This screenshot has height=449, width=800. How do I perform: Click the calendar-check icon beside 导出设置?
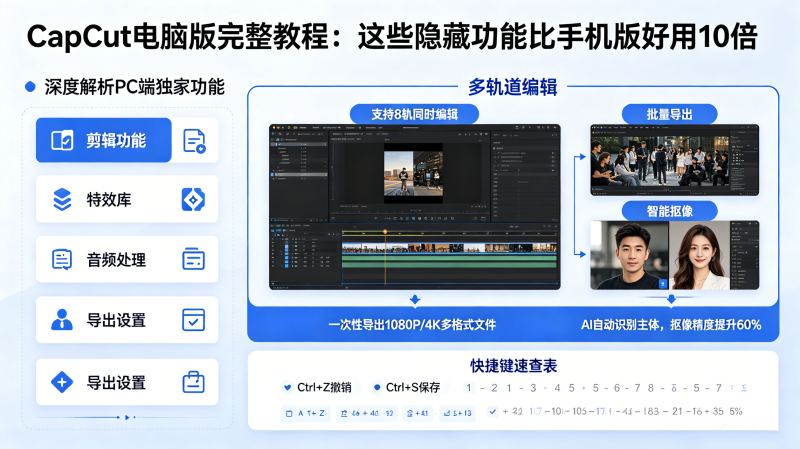(x=193, y=320)
